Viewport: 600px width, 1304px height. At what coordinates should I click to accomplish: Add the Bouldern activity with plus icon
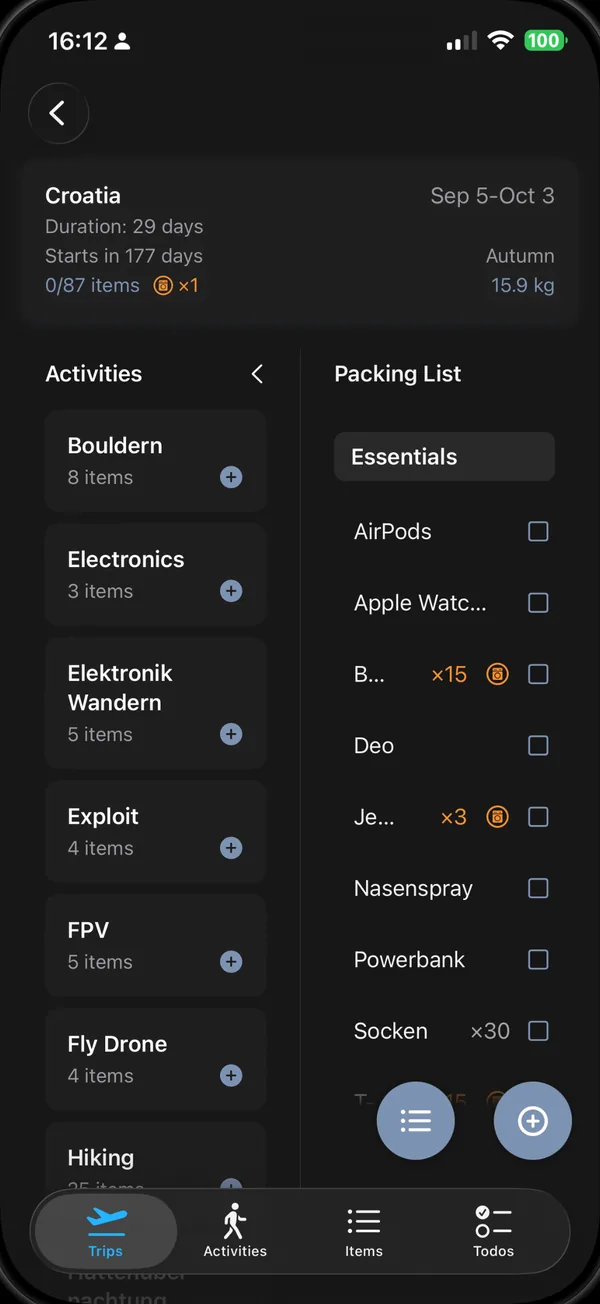point(231,477)
